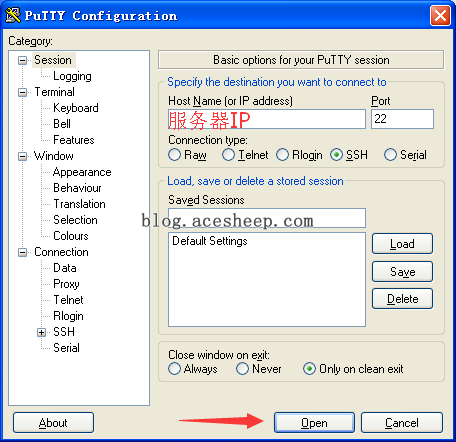Open the Behaviour settings category
Image resolution: width=456 pixels, height=442 pixels.
77,188
